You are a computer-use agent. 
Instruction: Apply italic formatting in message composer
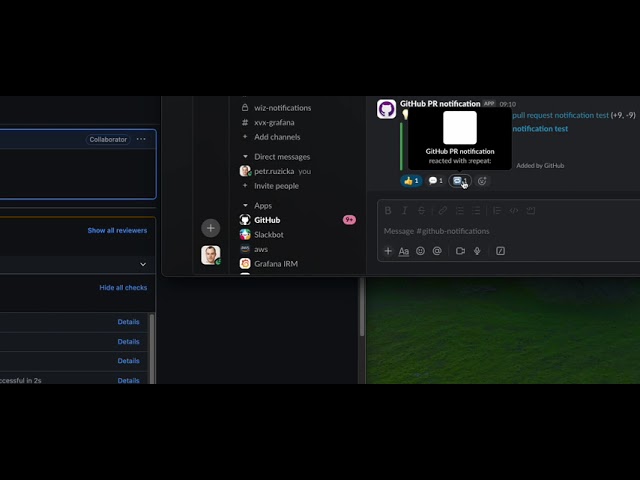tap(404, 211)
